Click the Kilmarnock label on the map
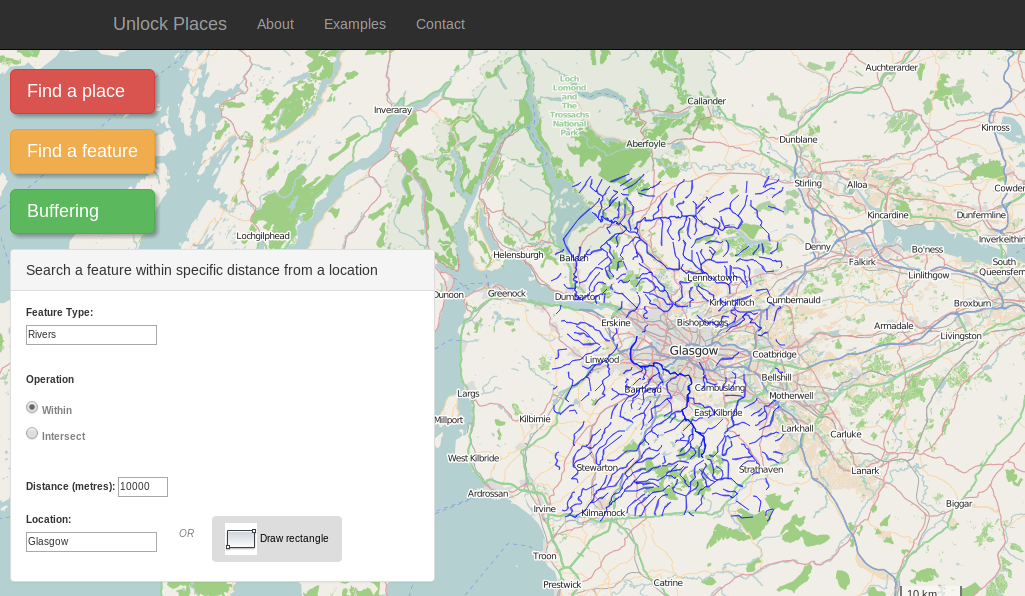 603,513
